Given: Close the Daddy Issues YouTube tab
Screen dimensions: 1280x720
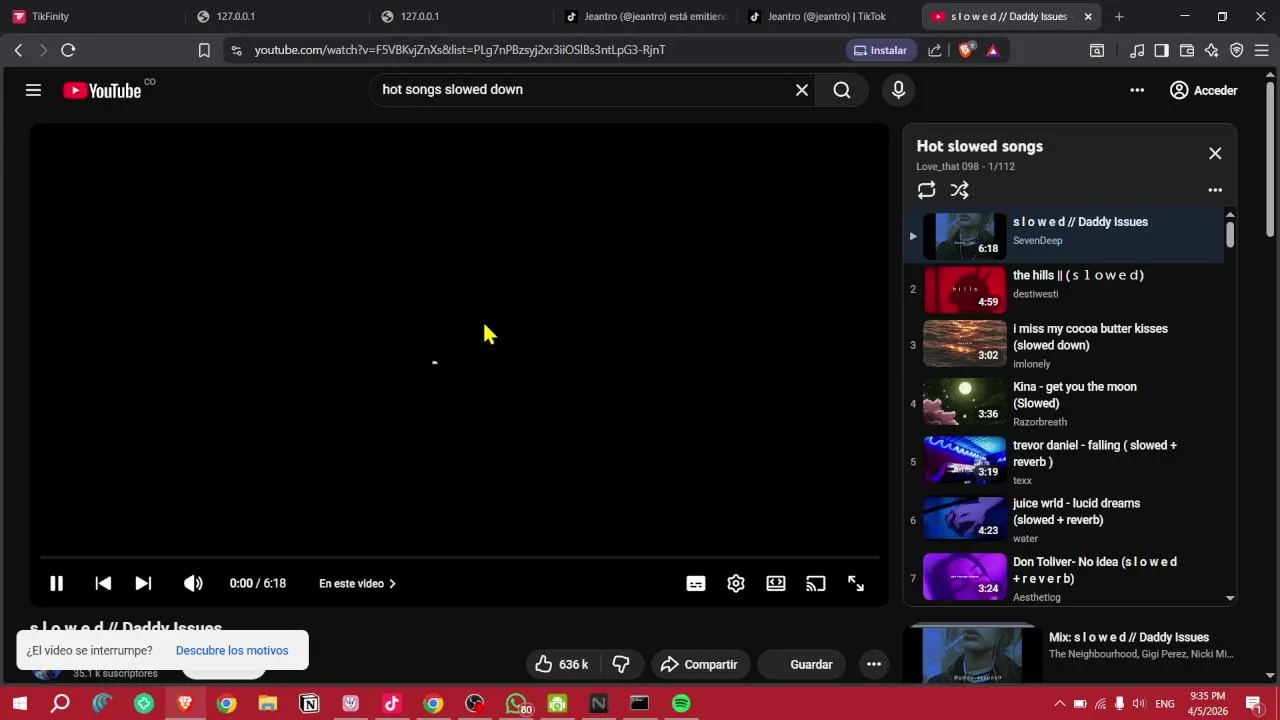Looking at the screenshot, I should (x=1088, y=16).
